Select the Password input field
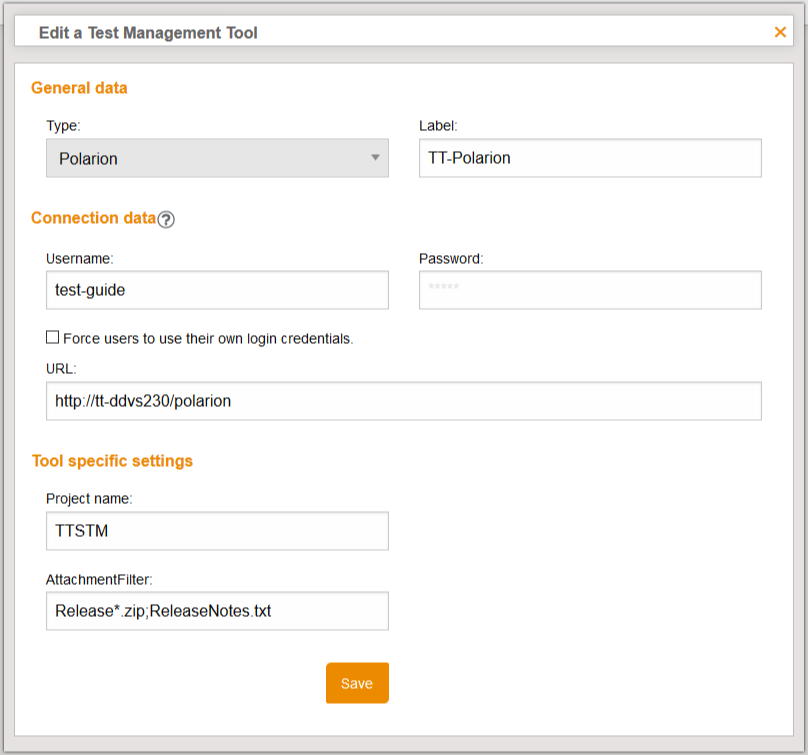 click(x=590, y=290)
